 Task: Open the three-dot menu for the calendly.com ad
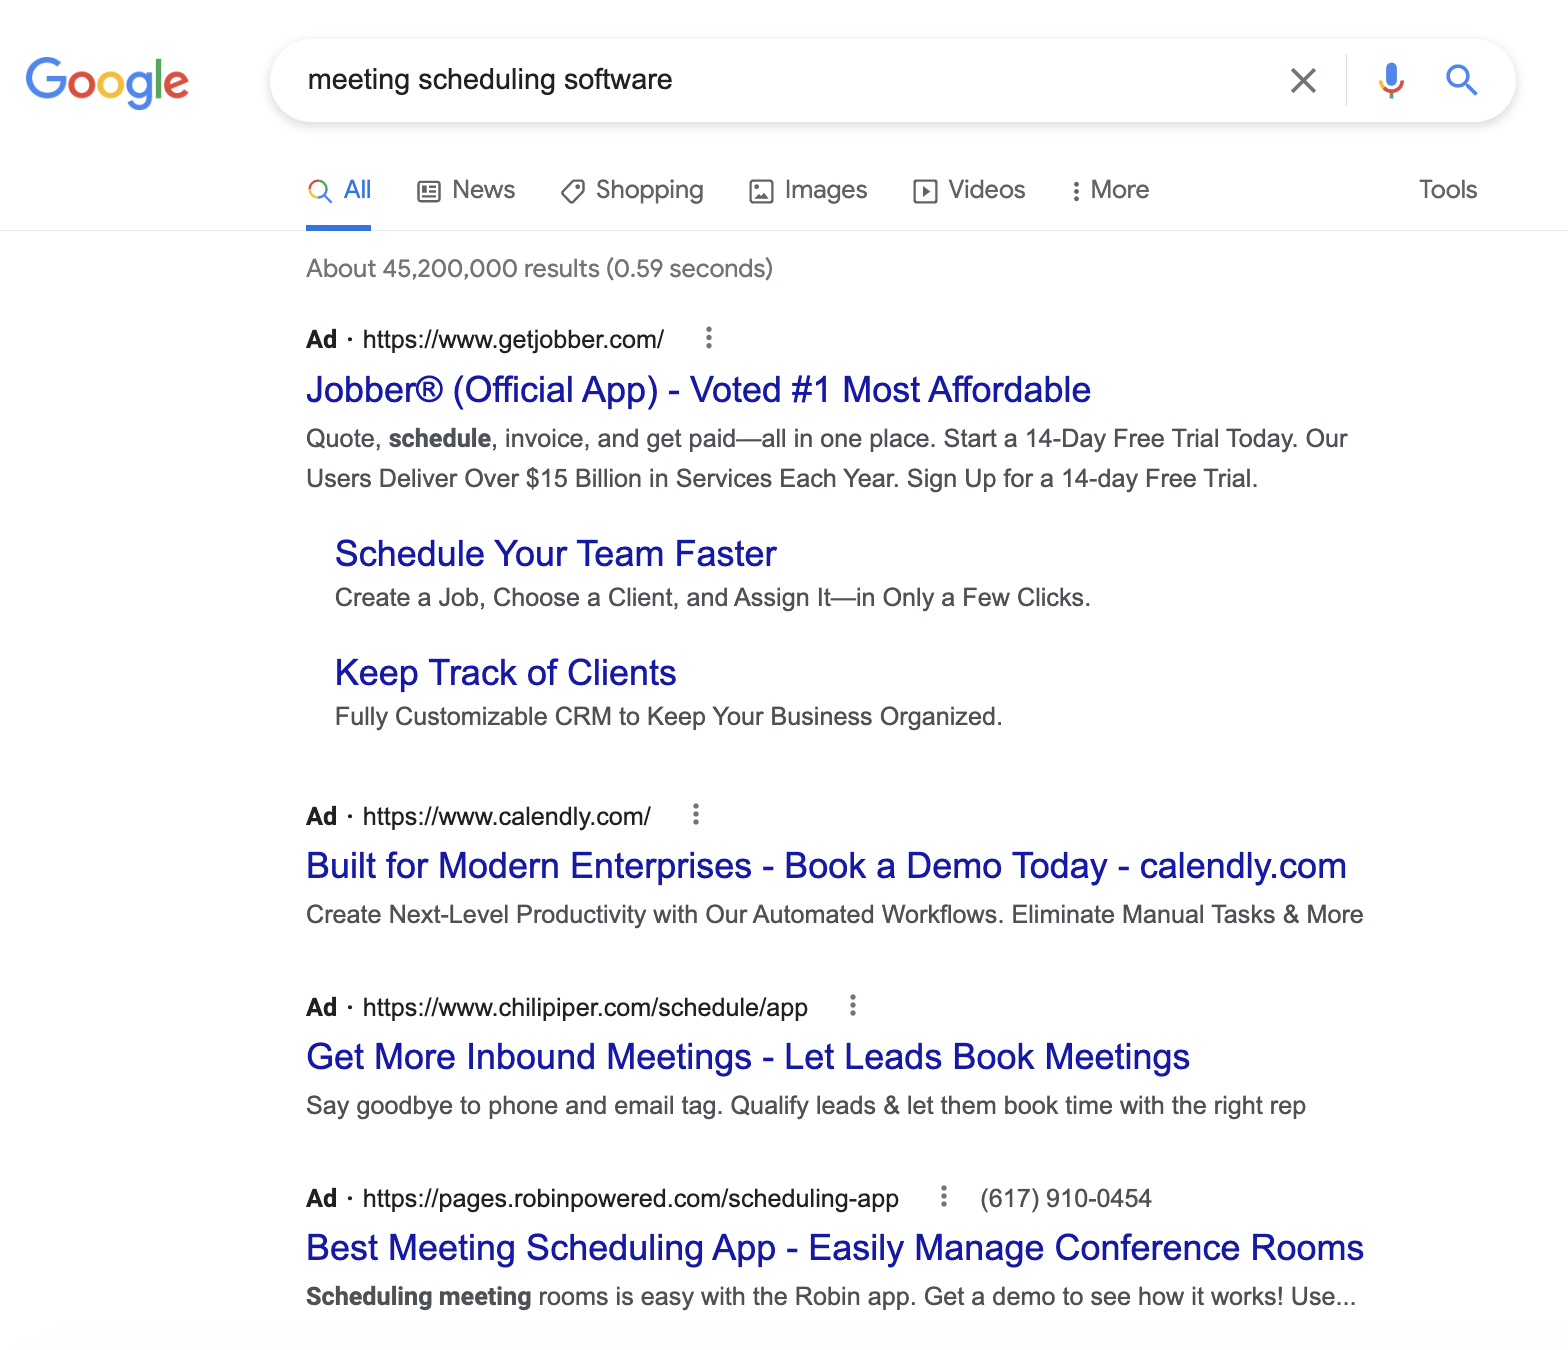[x=696, y=815]
